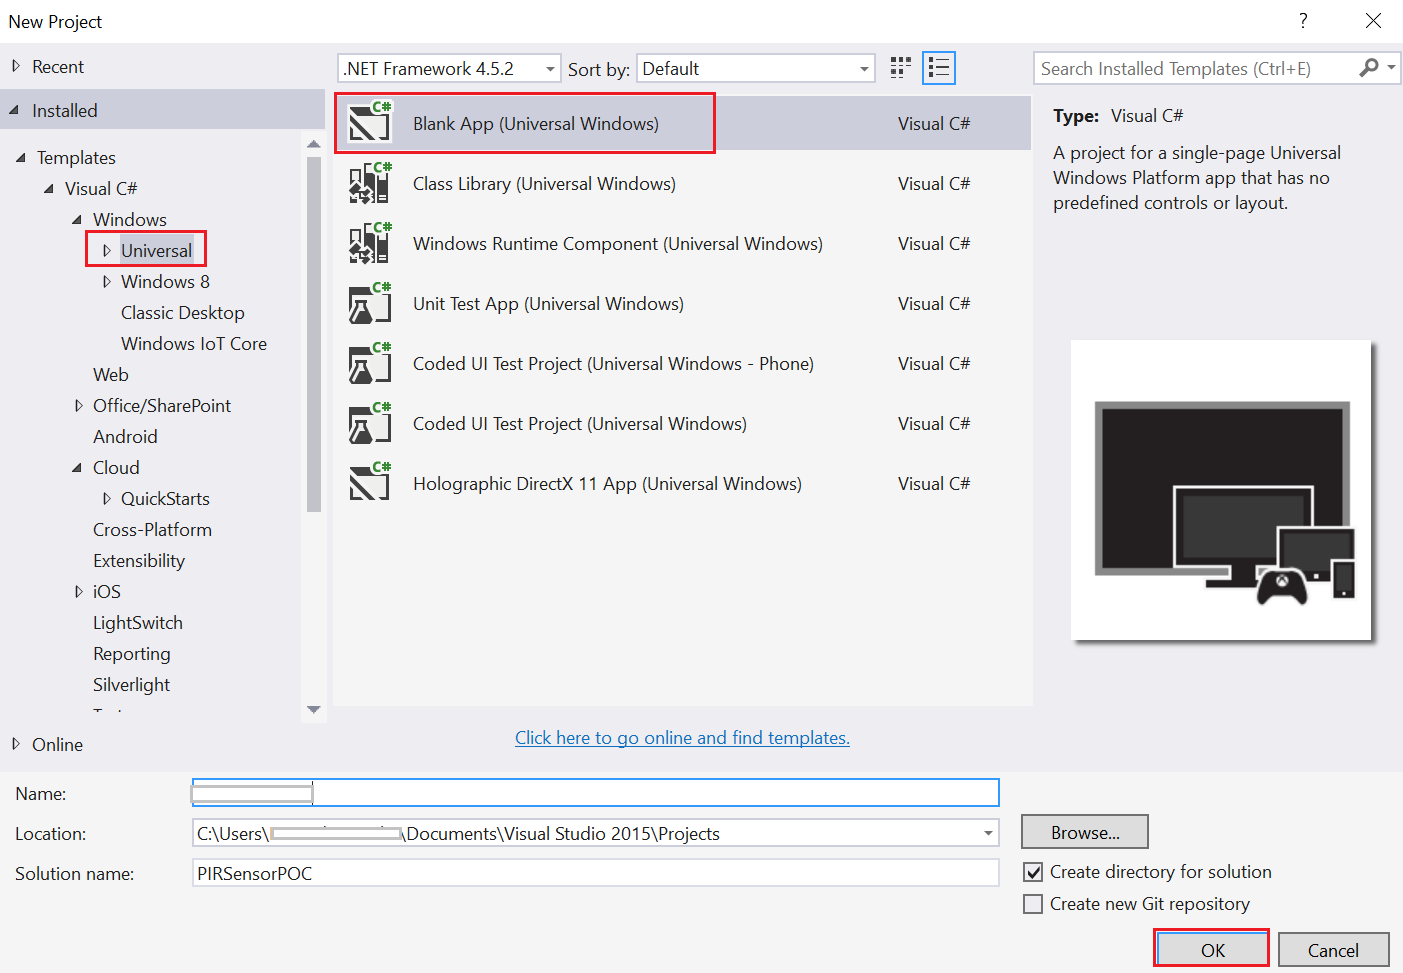Screen dimensions: 1403x973
Task: Expand the iOS node arrow
Action: tap(79, 591)
